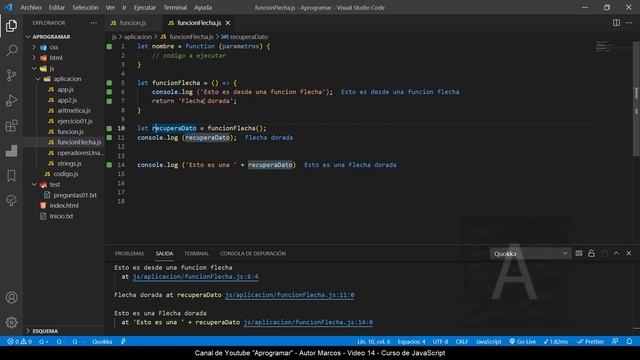The height and width of the screenshot is (360, 640).
Task: Show errors and warnings count
Action: pyautogui.click(x=20, y=342)
